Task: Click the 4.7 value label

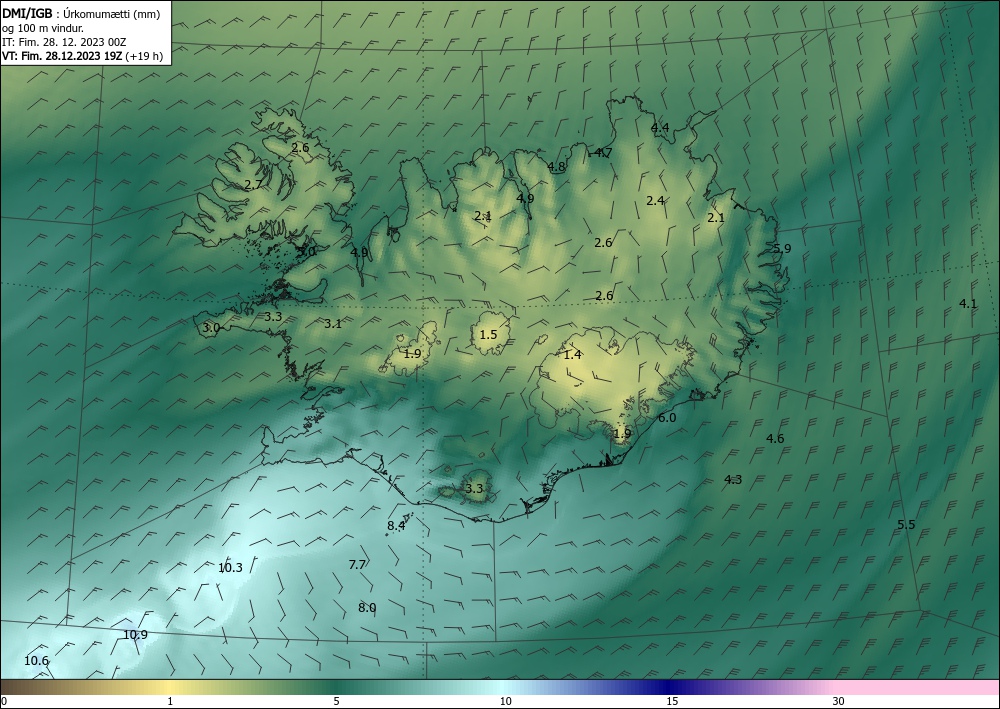Action: (x=603, y=152)
